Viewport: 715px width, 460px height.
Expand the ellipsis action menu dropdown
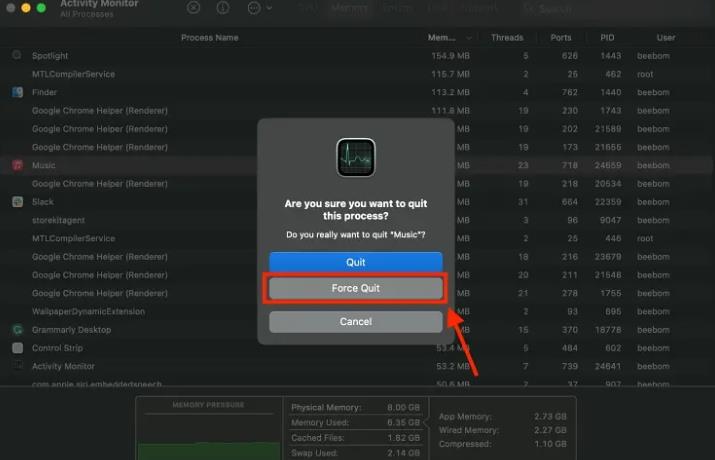258,9
